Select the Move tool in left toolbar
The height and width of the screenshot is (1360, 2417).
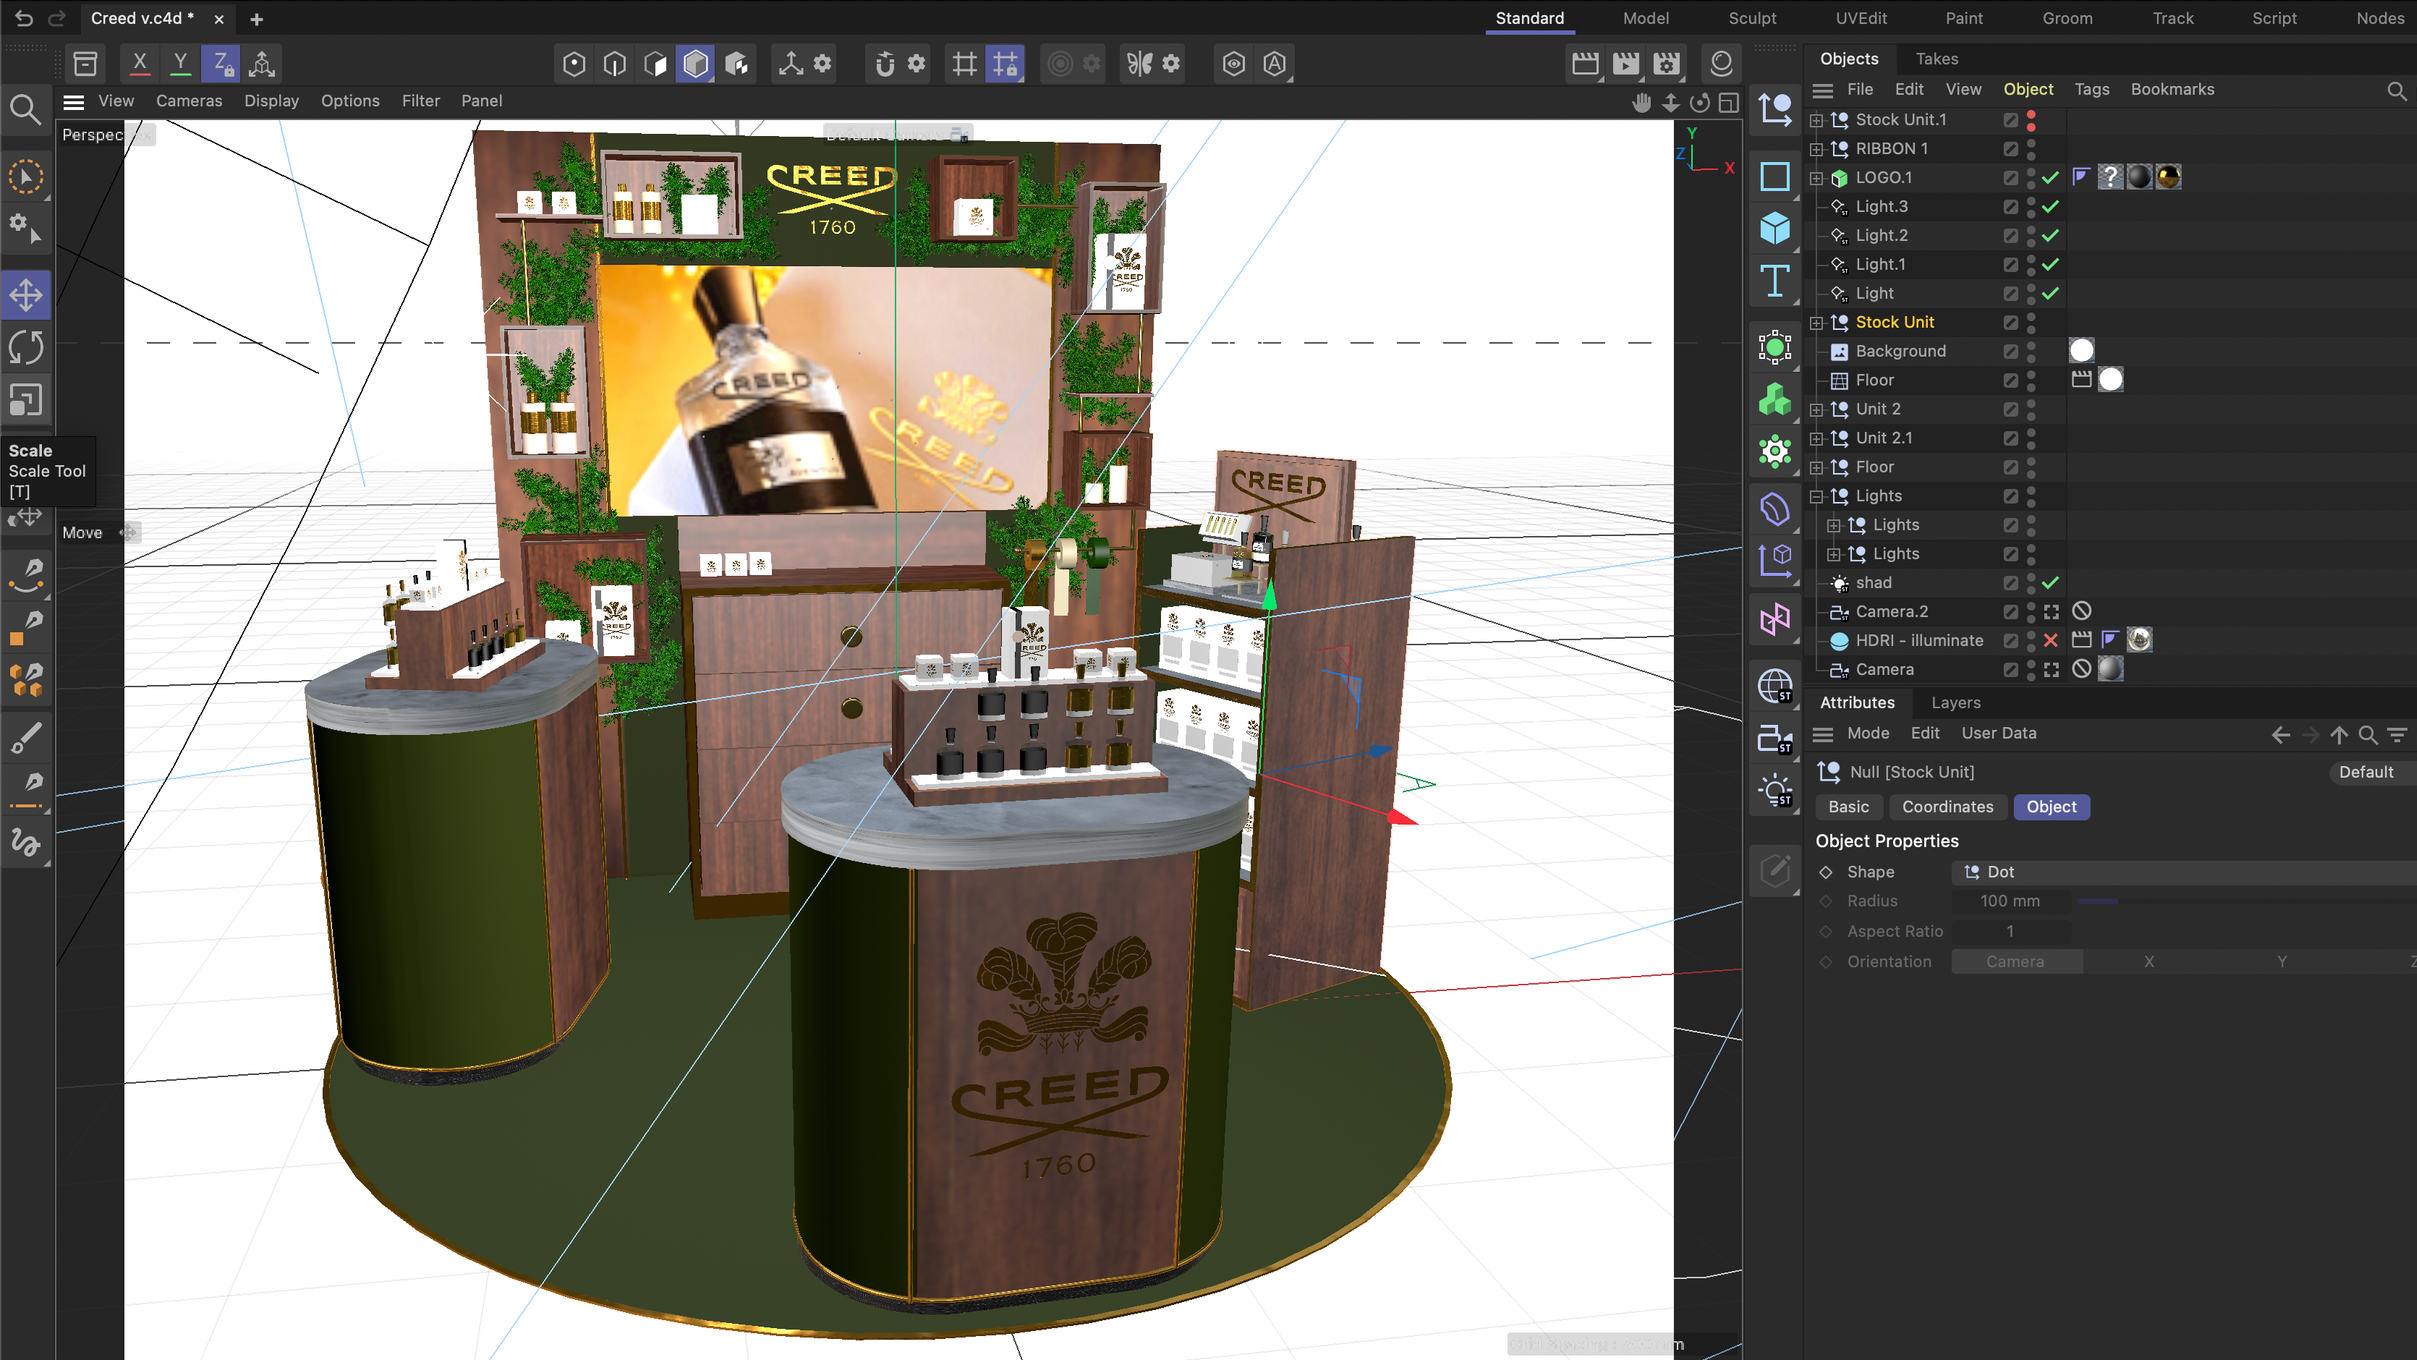pos(26,295)
